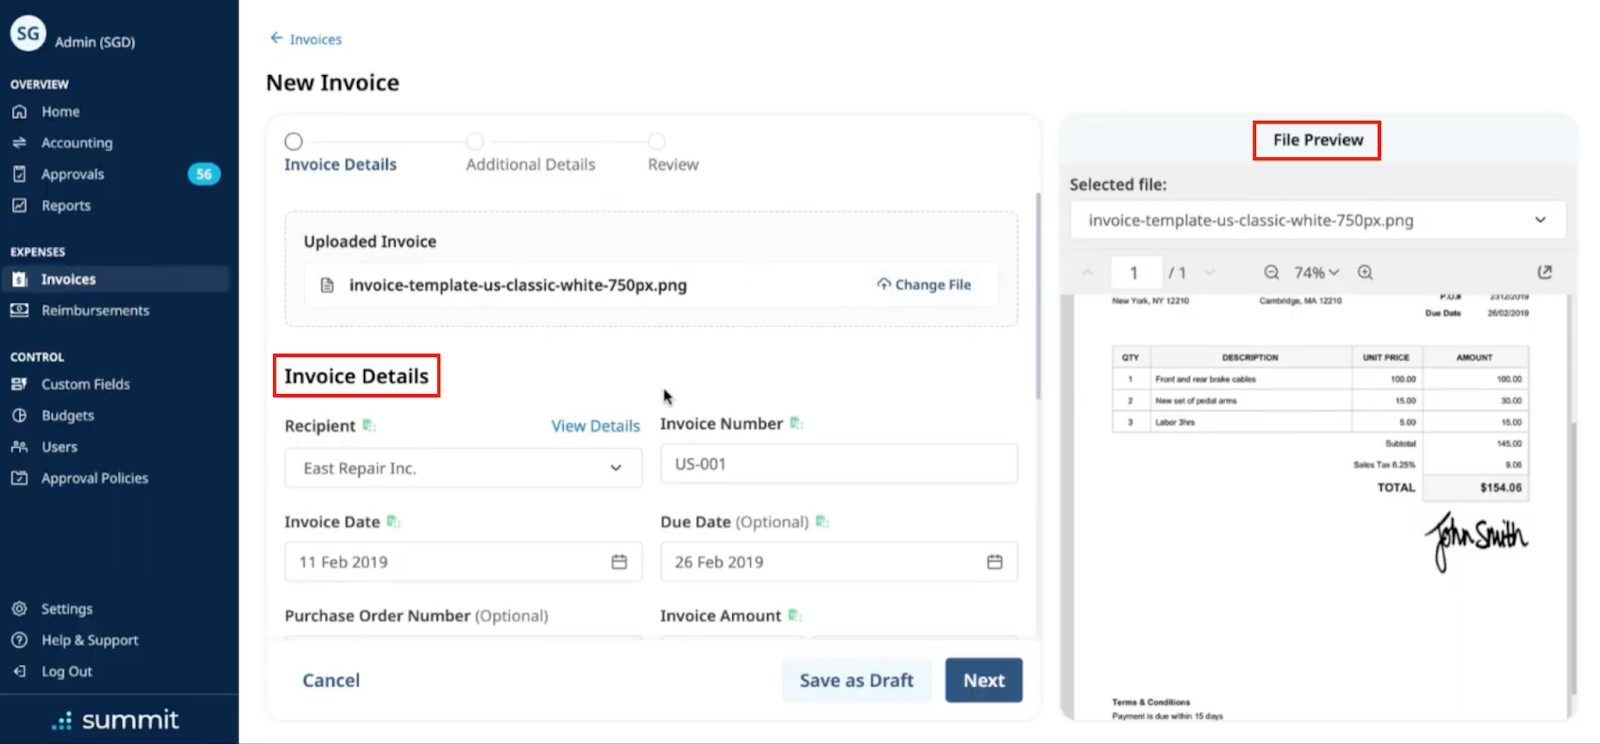Click the summit logo
The height and width of the screenshot is (744, 1600).
(116, 720)
